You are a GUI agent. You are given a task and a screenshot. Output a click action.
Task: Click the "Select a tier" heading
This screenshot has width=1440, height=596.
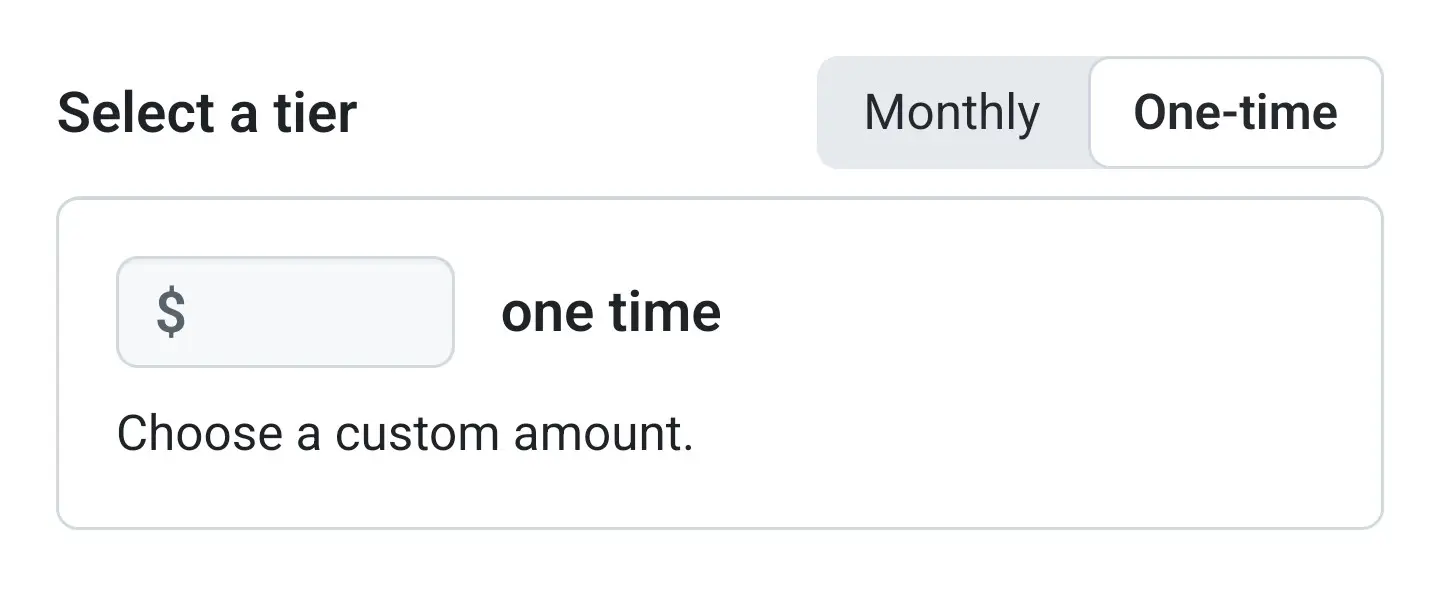207,112
